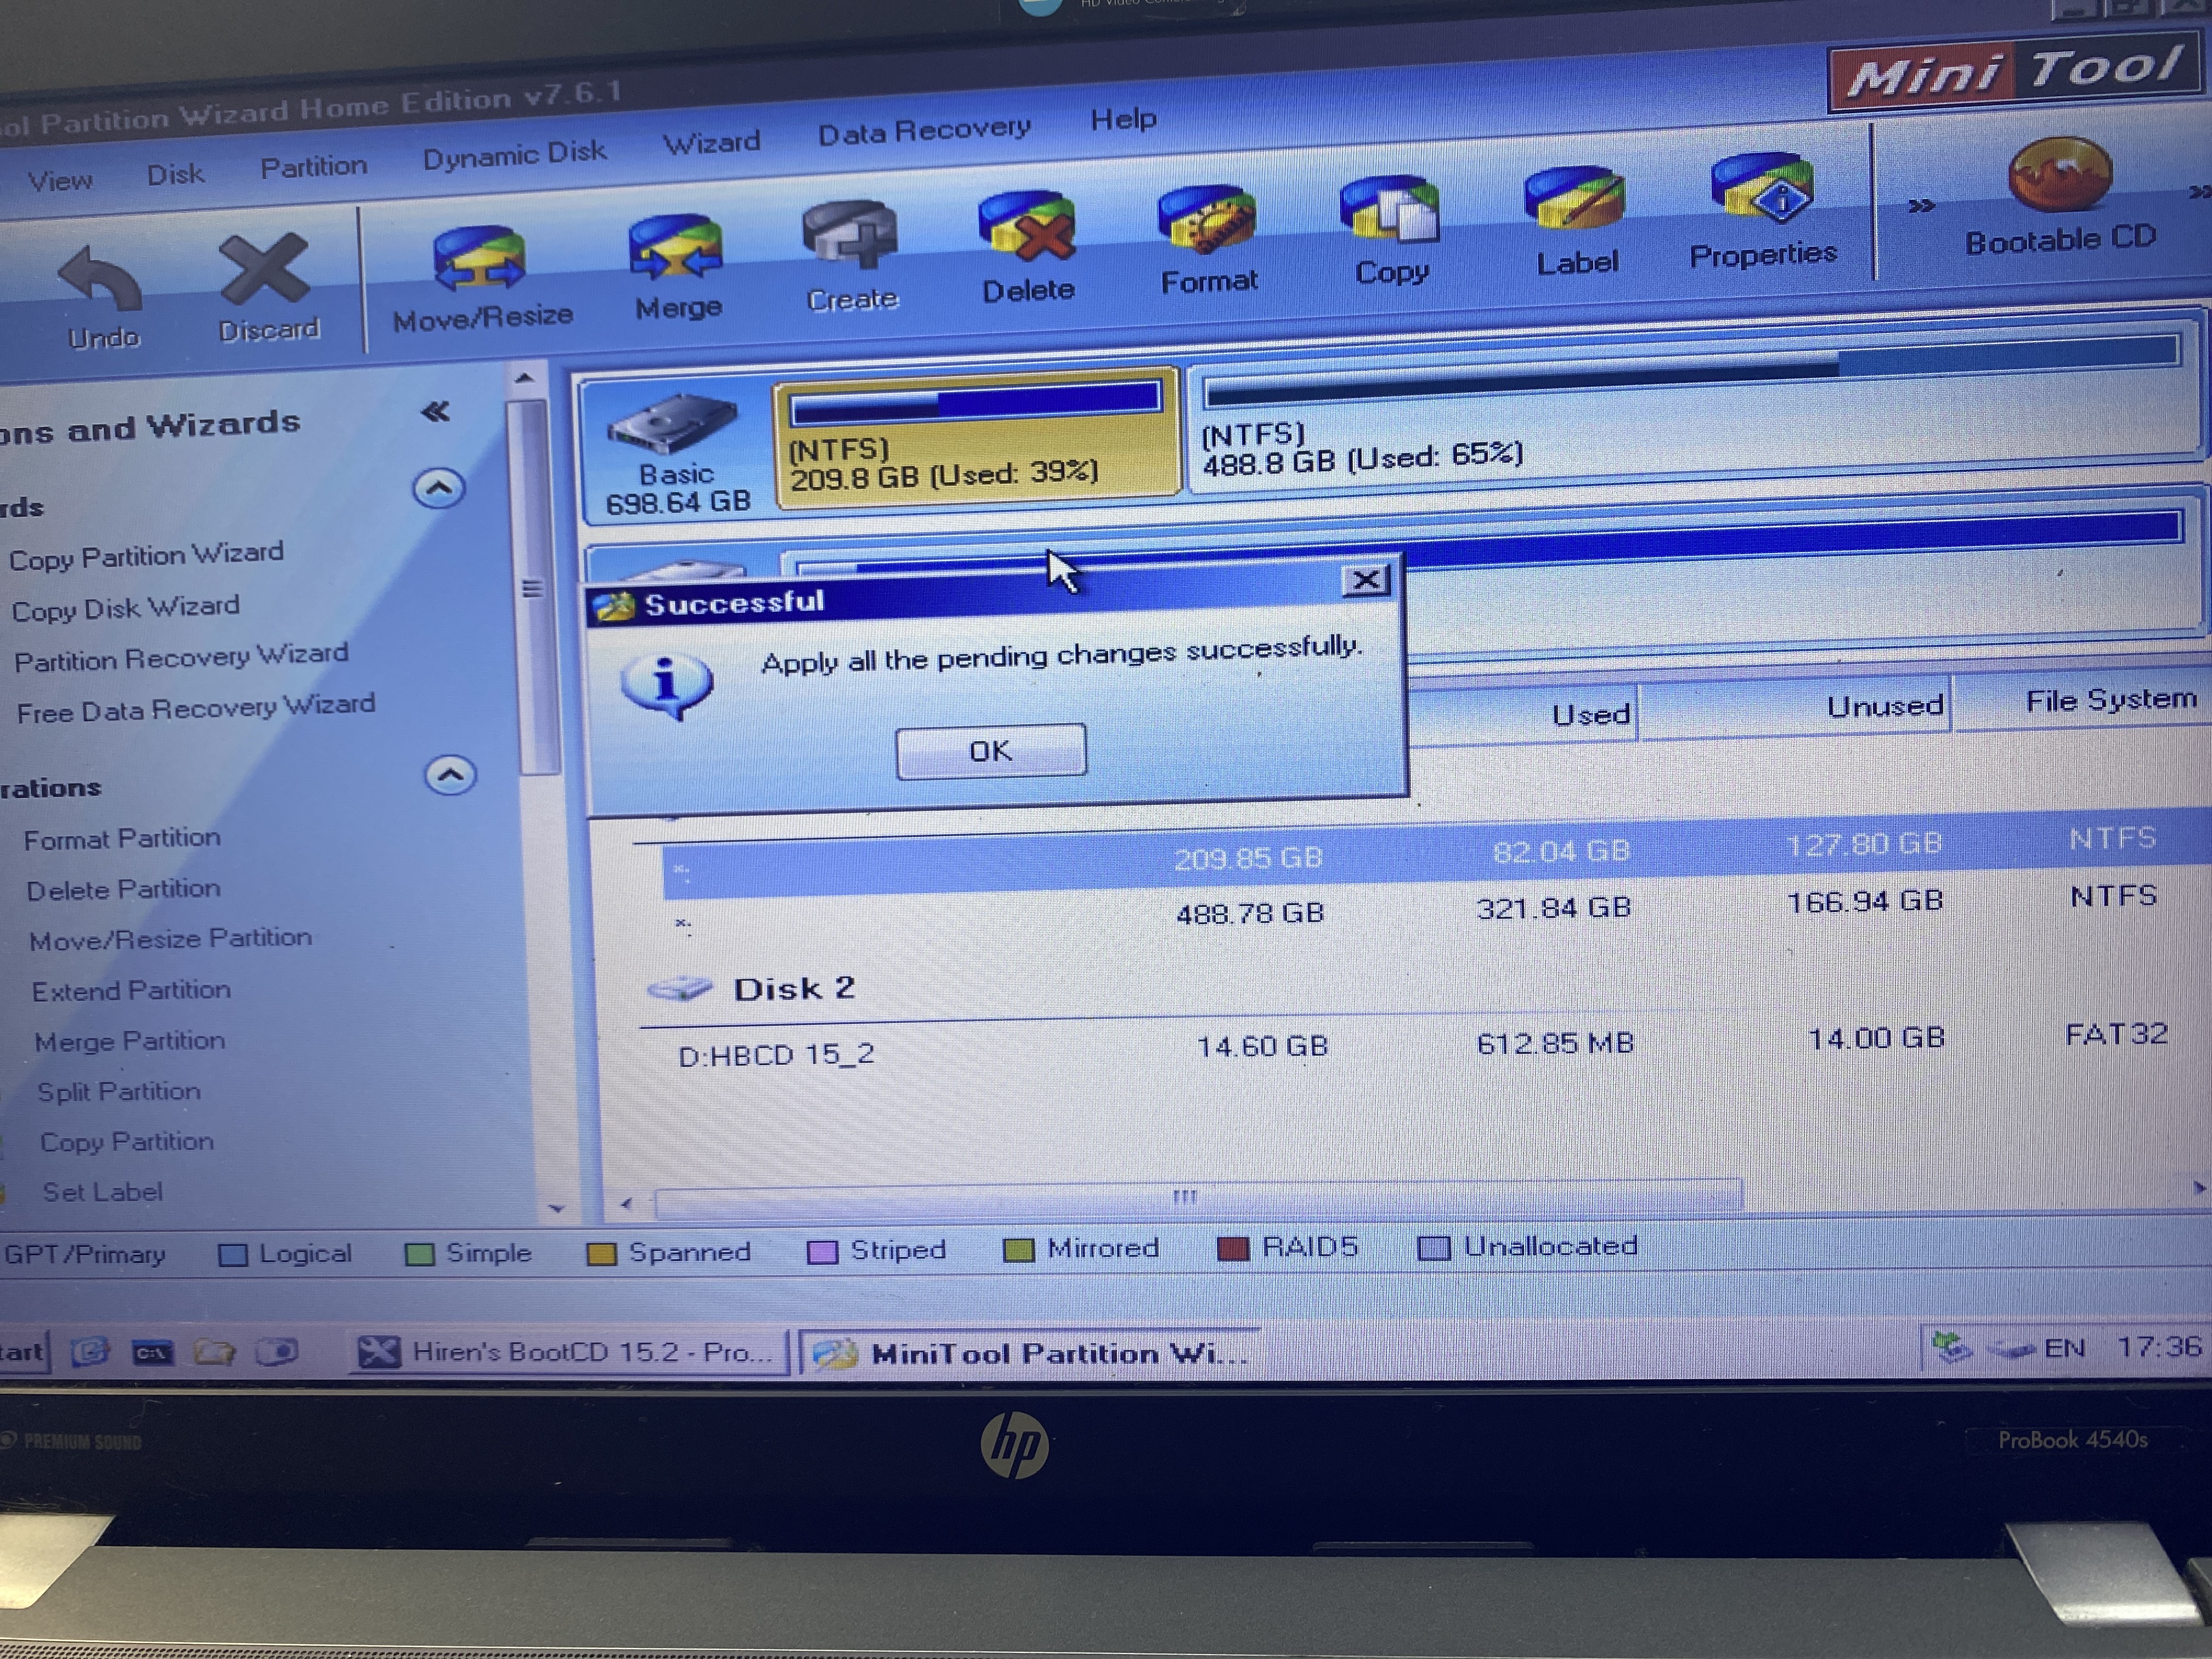Click the Copy partition toolbar icon
Screen dimensions: 2212x1659
click(x=1390, y=209)
